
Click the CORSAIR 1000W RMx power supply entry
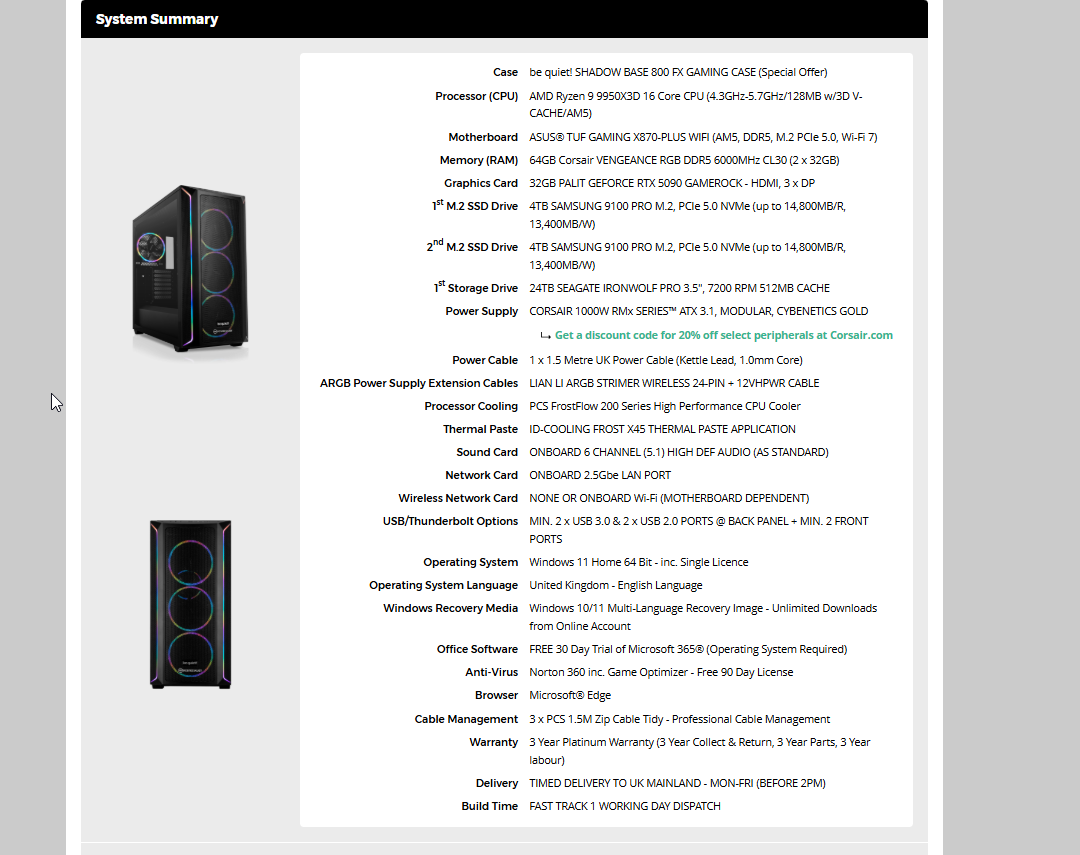pos(698,311)
